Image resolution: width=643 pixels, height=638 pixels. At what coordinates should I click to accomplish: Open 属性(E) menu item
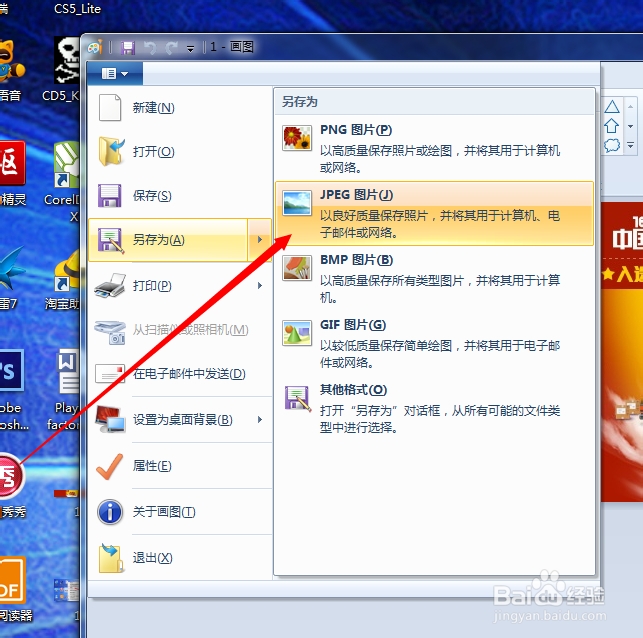[x=180, y=466]
